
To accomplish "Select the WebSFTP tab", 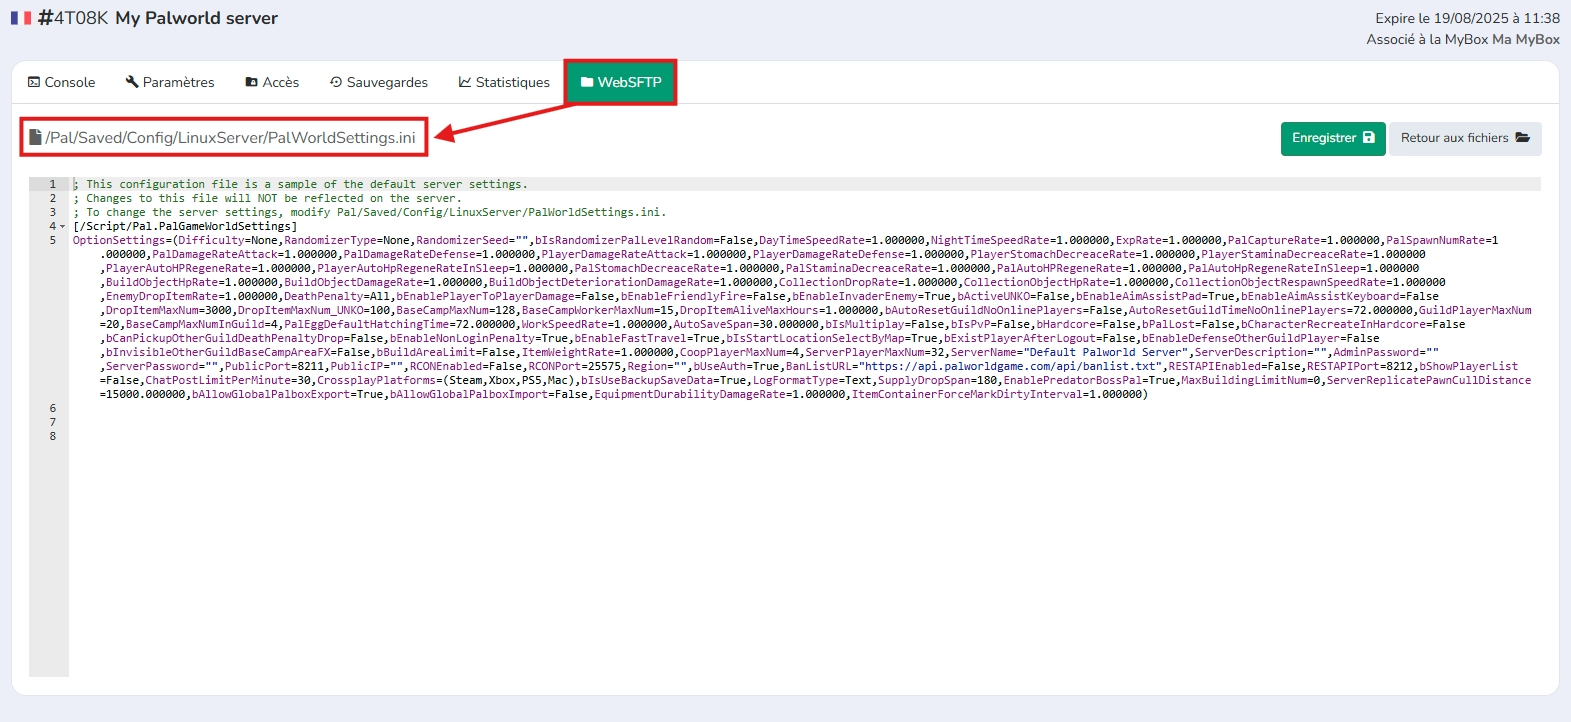I will pyautogui.click(x=621, y=82).
